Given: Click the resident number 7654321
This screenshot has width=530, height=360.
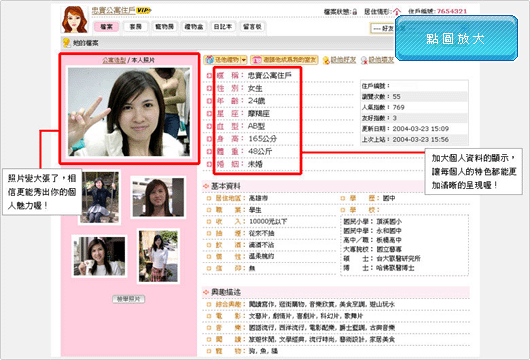Looking at the screenshot, I should (452, 11).
